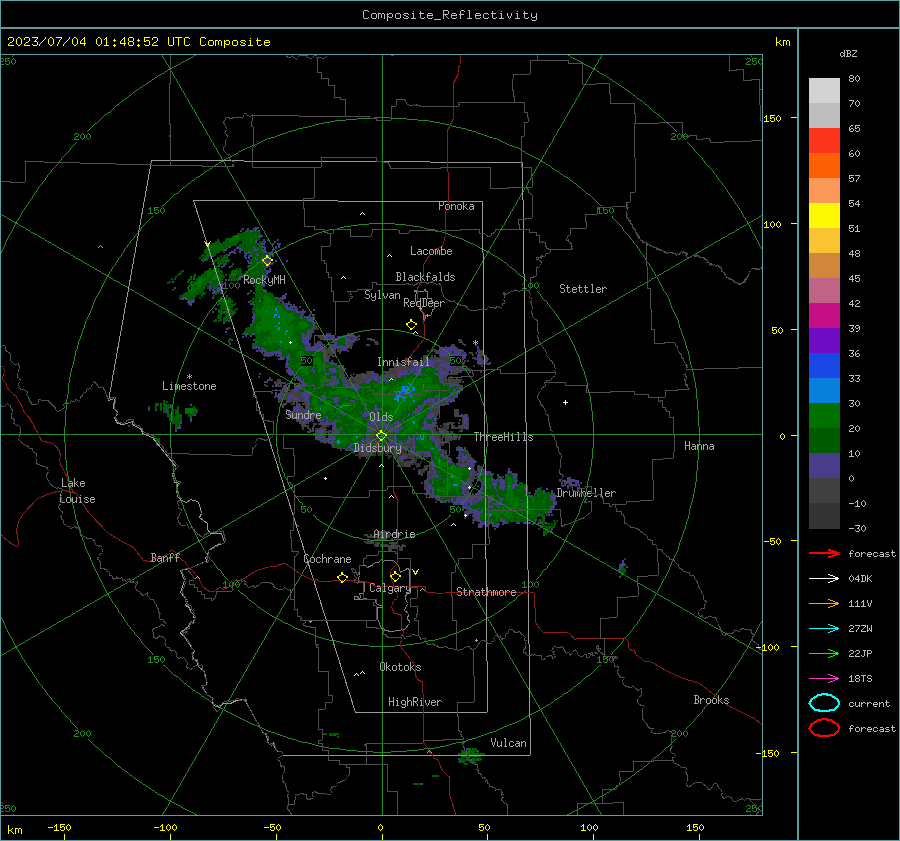Select the purple 36-39 dBZ swatch
Screen dimensions: 900x841
point(824,341)
